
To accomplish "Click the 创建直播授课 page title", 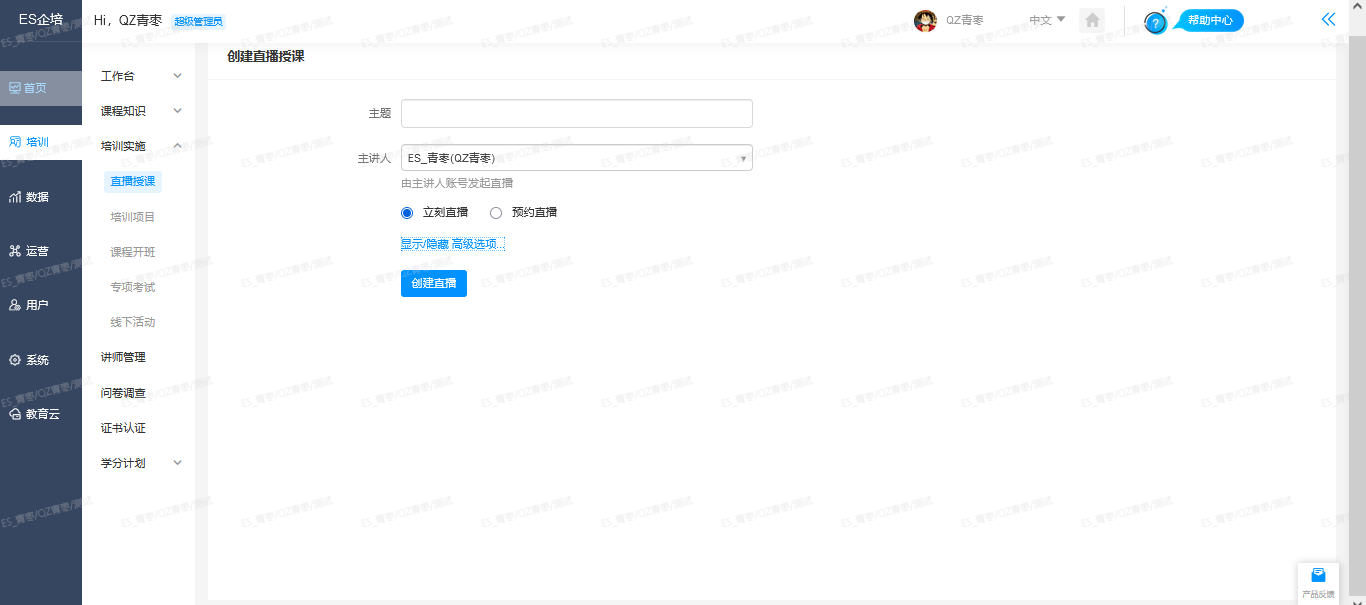I will (266, 57).
